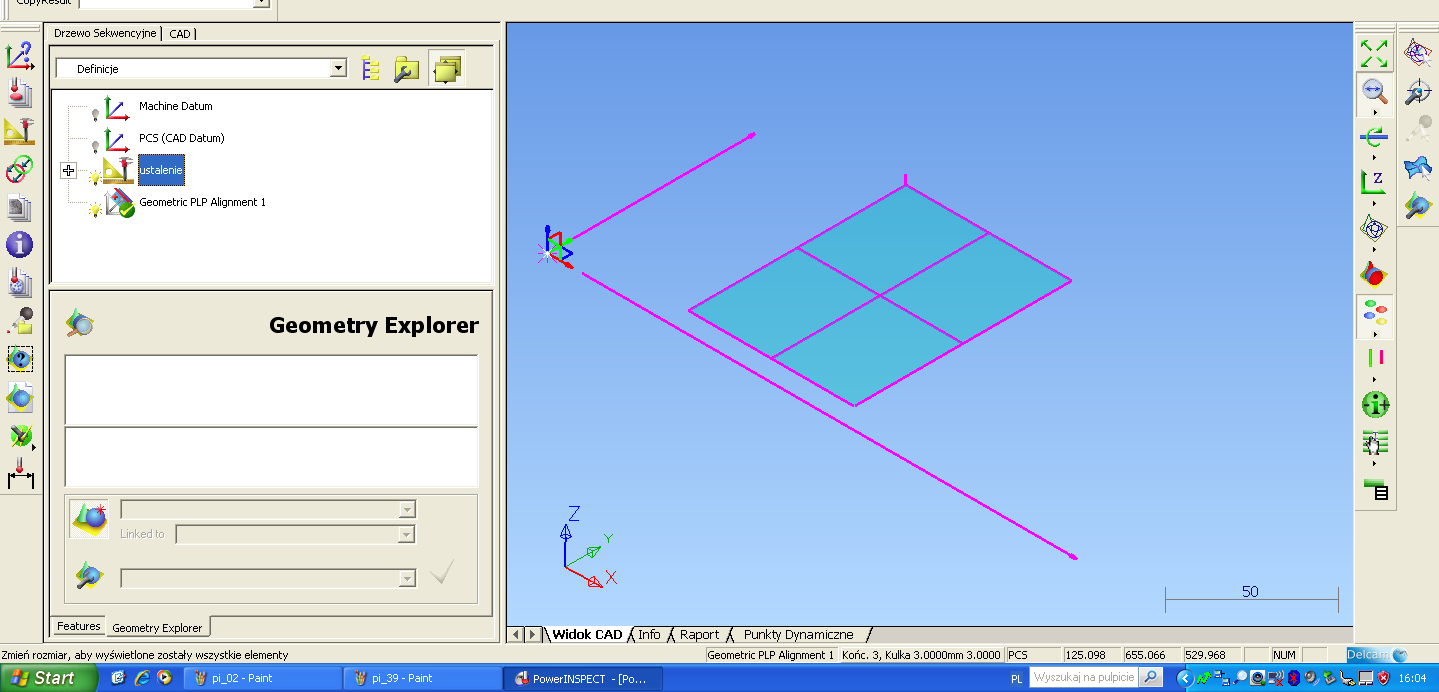Click the green Zoom to fit arrows icon
This screenshot has width=1439, height=692.
pyautogui.click(x=1374, y=53)
